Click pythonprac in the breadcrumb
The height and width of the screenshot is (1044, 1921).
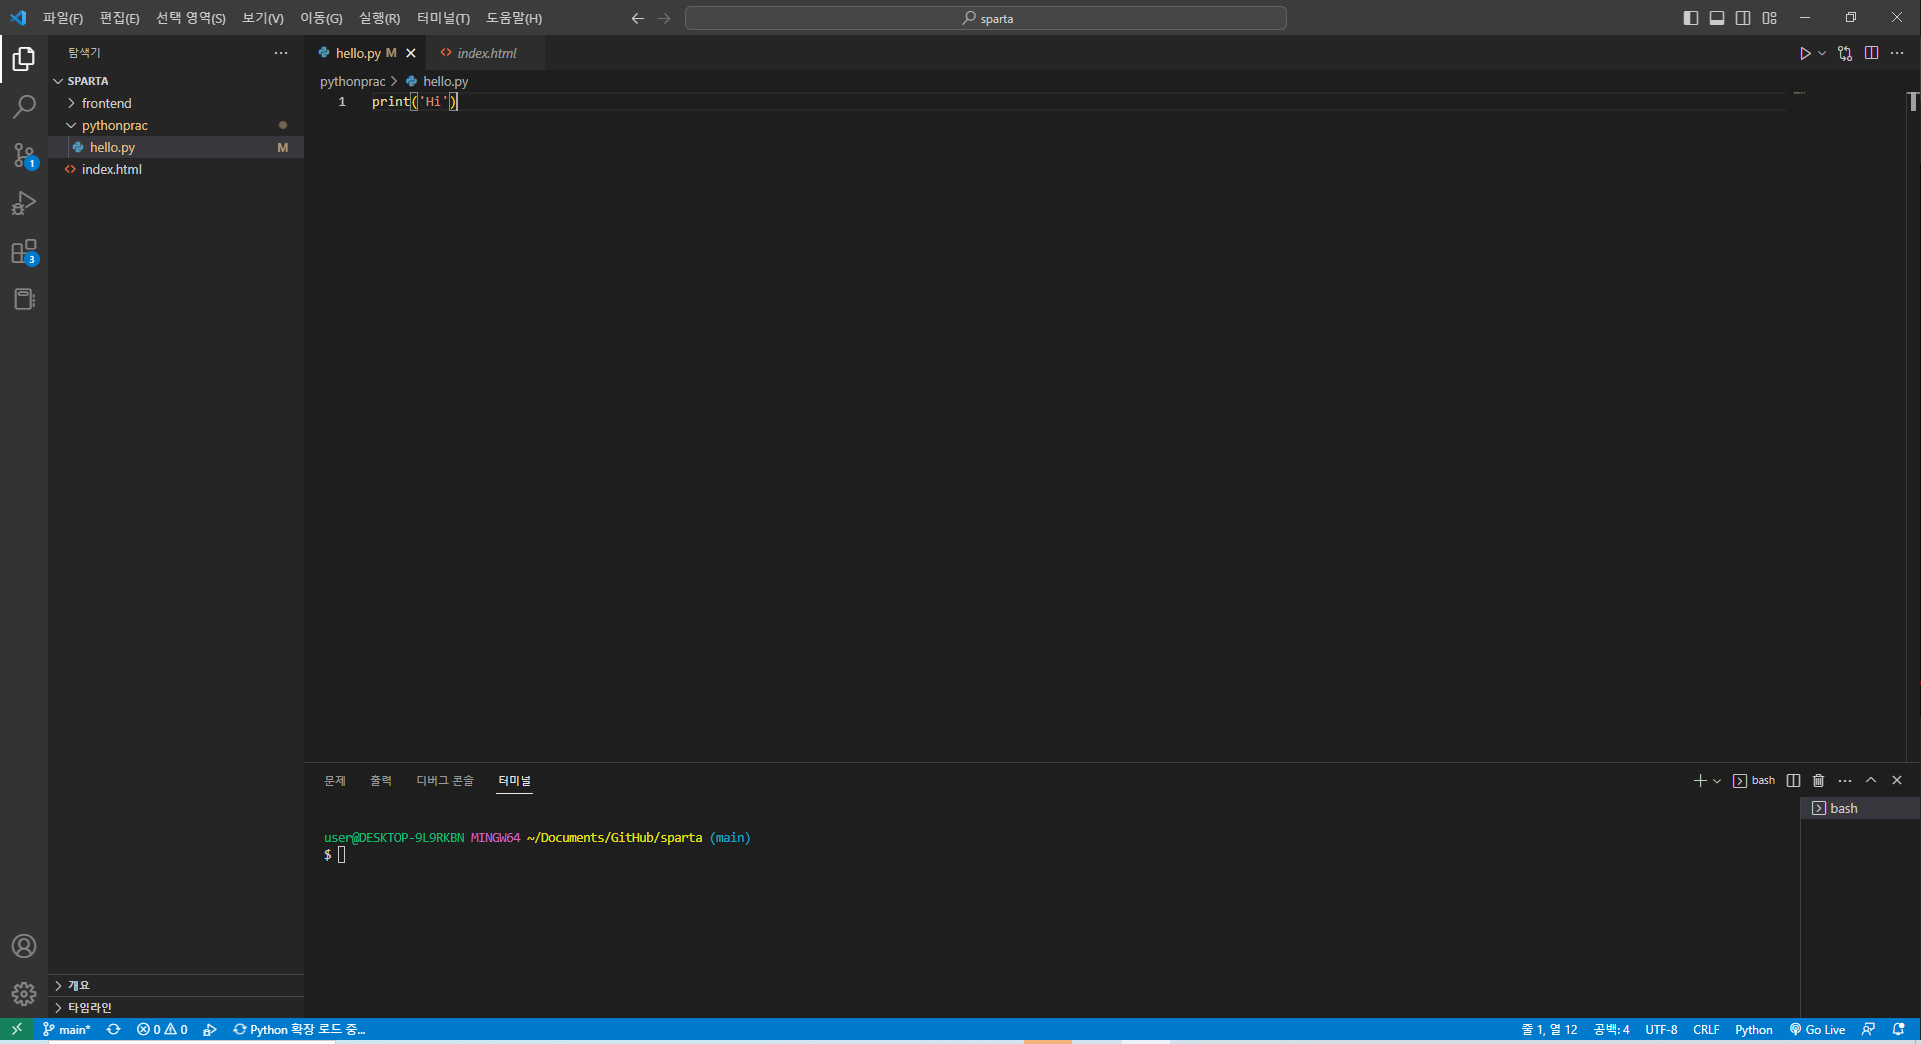tap(352, 81)
